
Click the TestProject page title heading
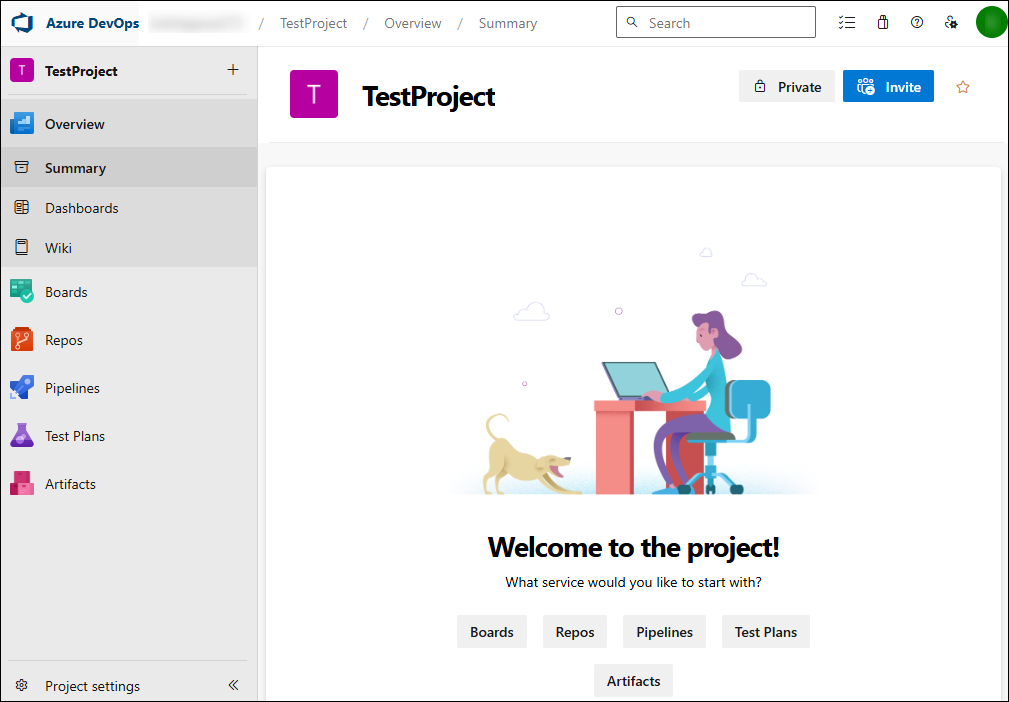[429, 97]
